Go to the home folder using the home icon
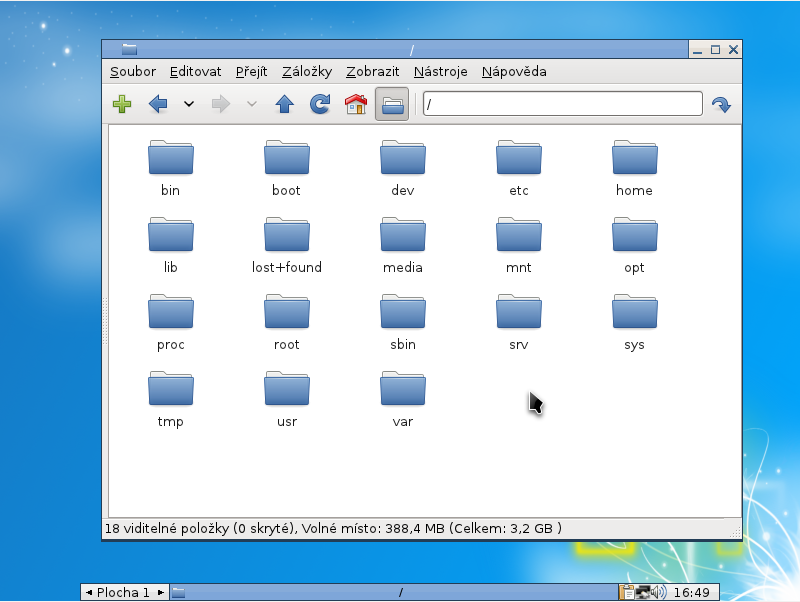The height and width of the screenshot is (602, 800). pyautogui.click(x=355, y=103)
